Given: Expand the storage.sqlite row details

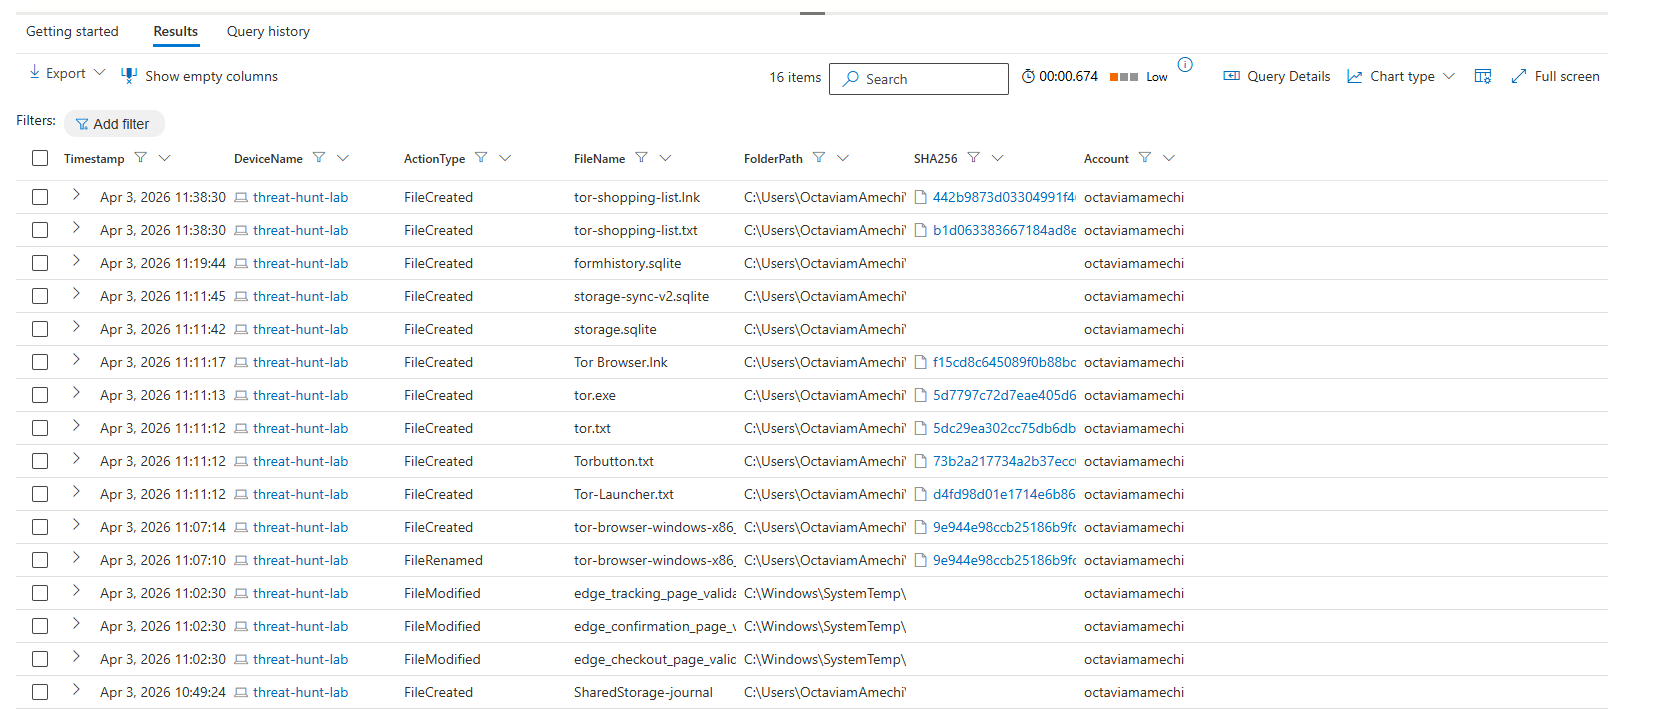Looking at the screenshot, I should pos(76,327).
